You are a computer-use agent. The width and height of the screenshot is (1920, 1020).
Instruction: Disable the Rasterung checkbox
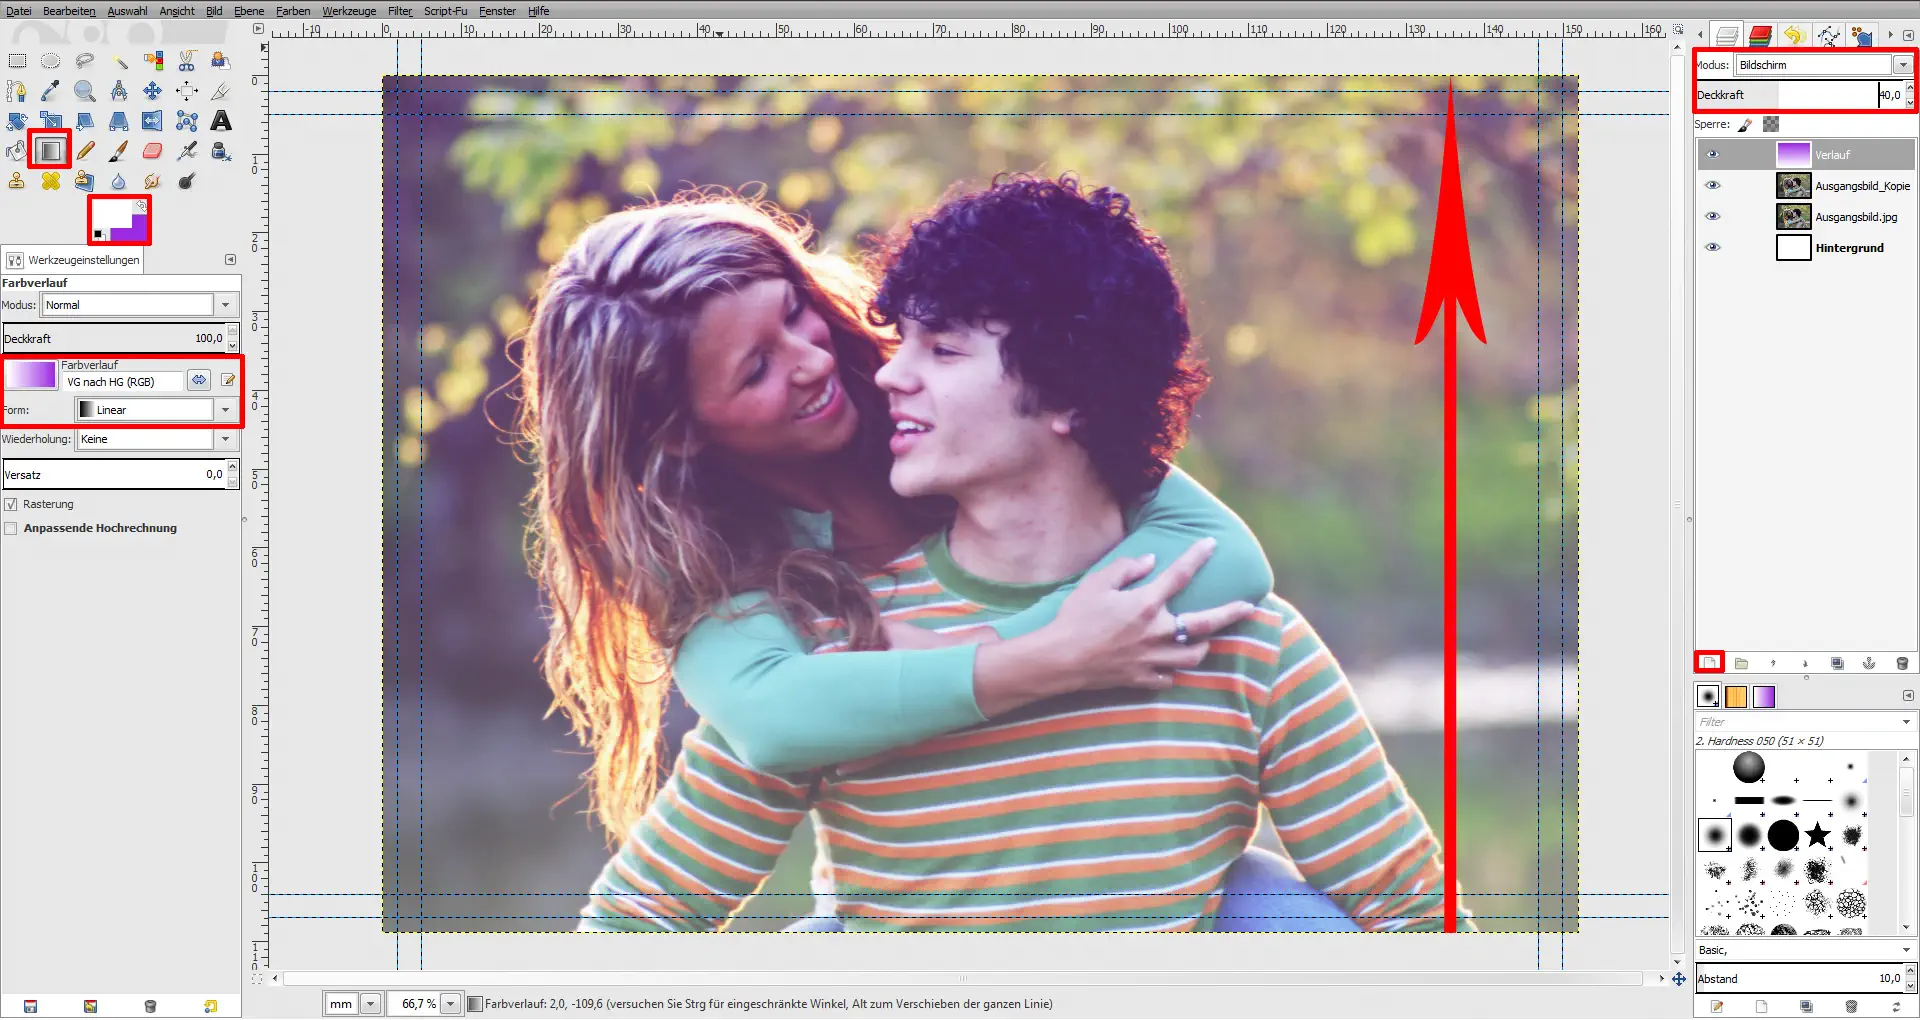click(x=11, y=505)
